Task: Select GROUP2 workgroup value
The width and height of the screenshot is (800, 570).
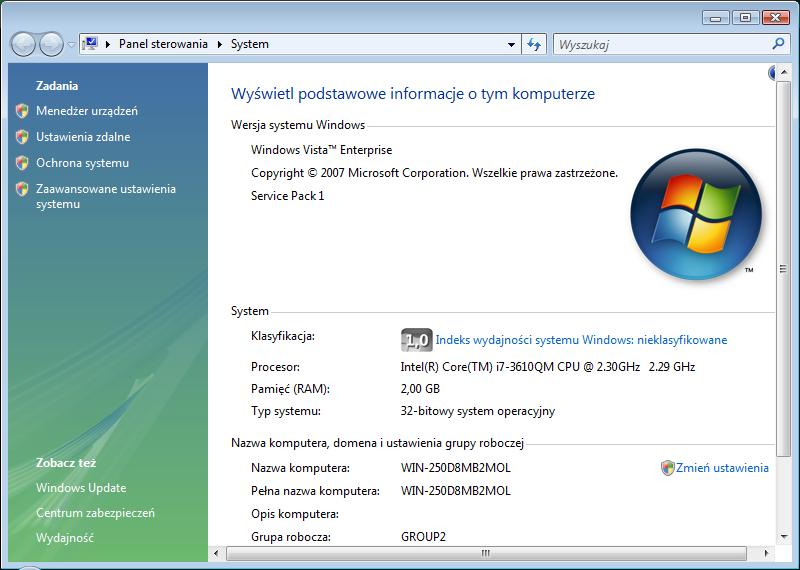Action: pos(423,537)
